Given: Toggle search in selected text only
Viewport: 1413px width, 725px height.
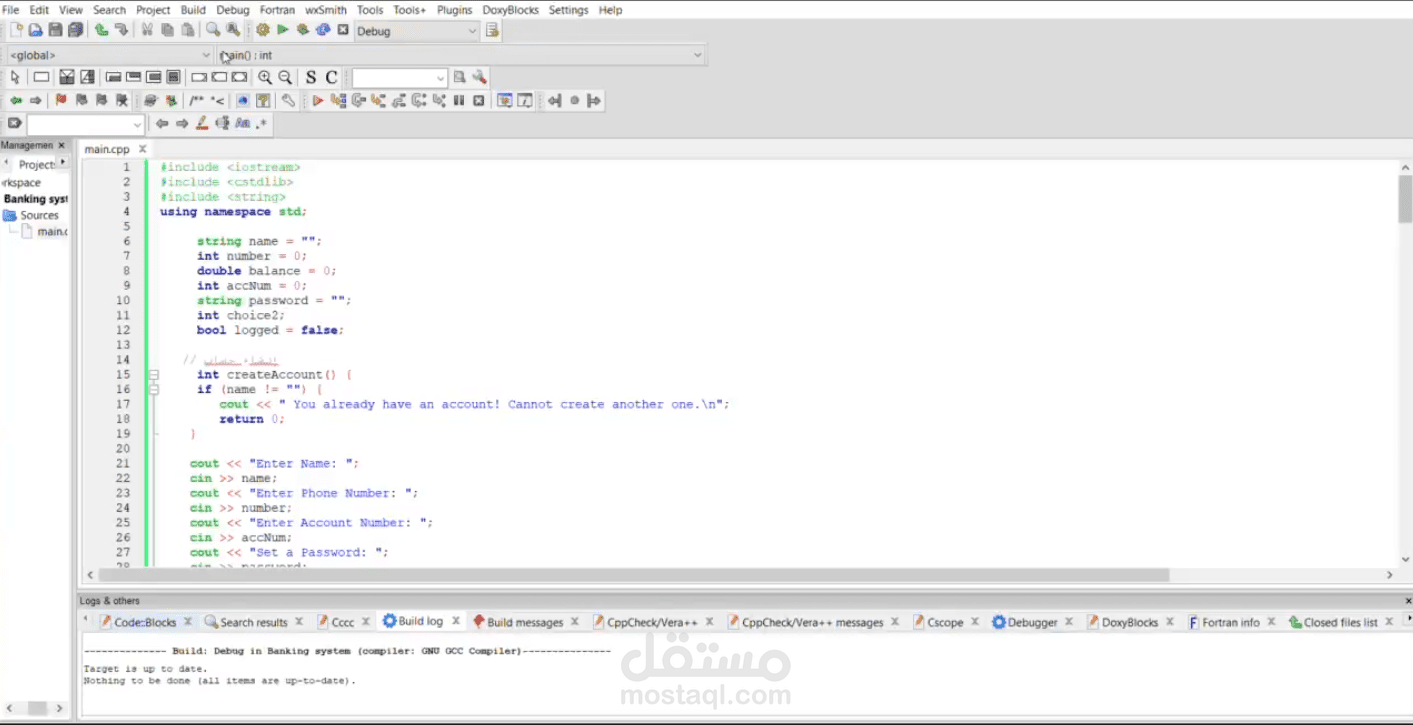Looking at the screenshot, I should click(222, 123).
